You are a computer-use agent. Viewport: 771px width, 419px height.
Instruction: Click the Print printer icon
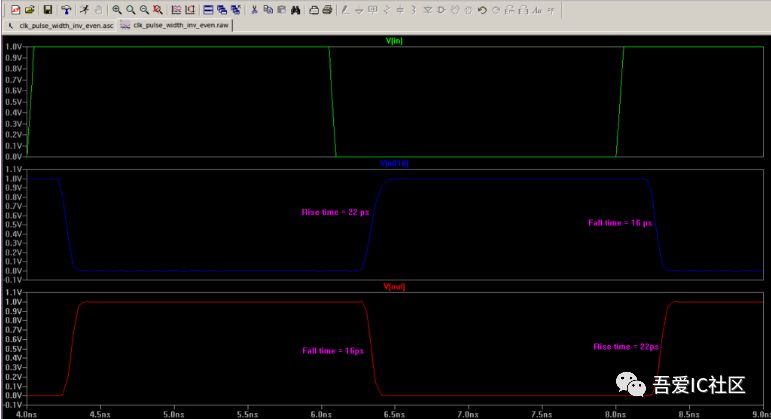click(327, 9)
